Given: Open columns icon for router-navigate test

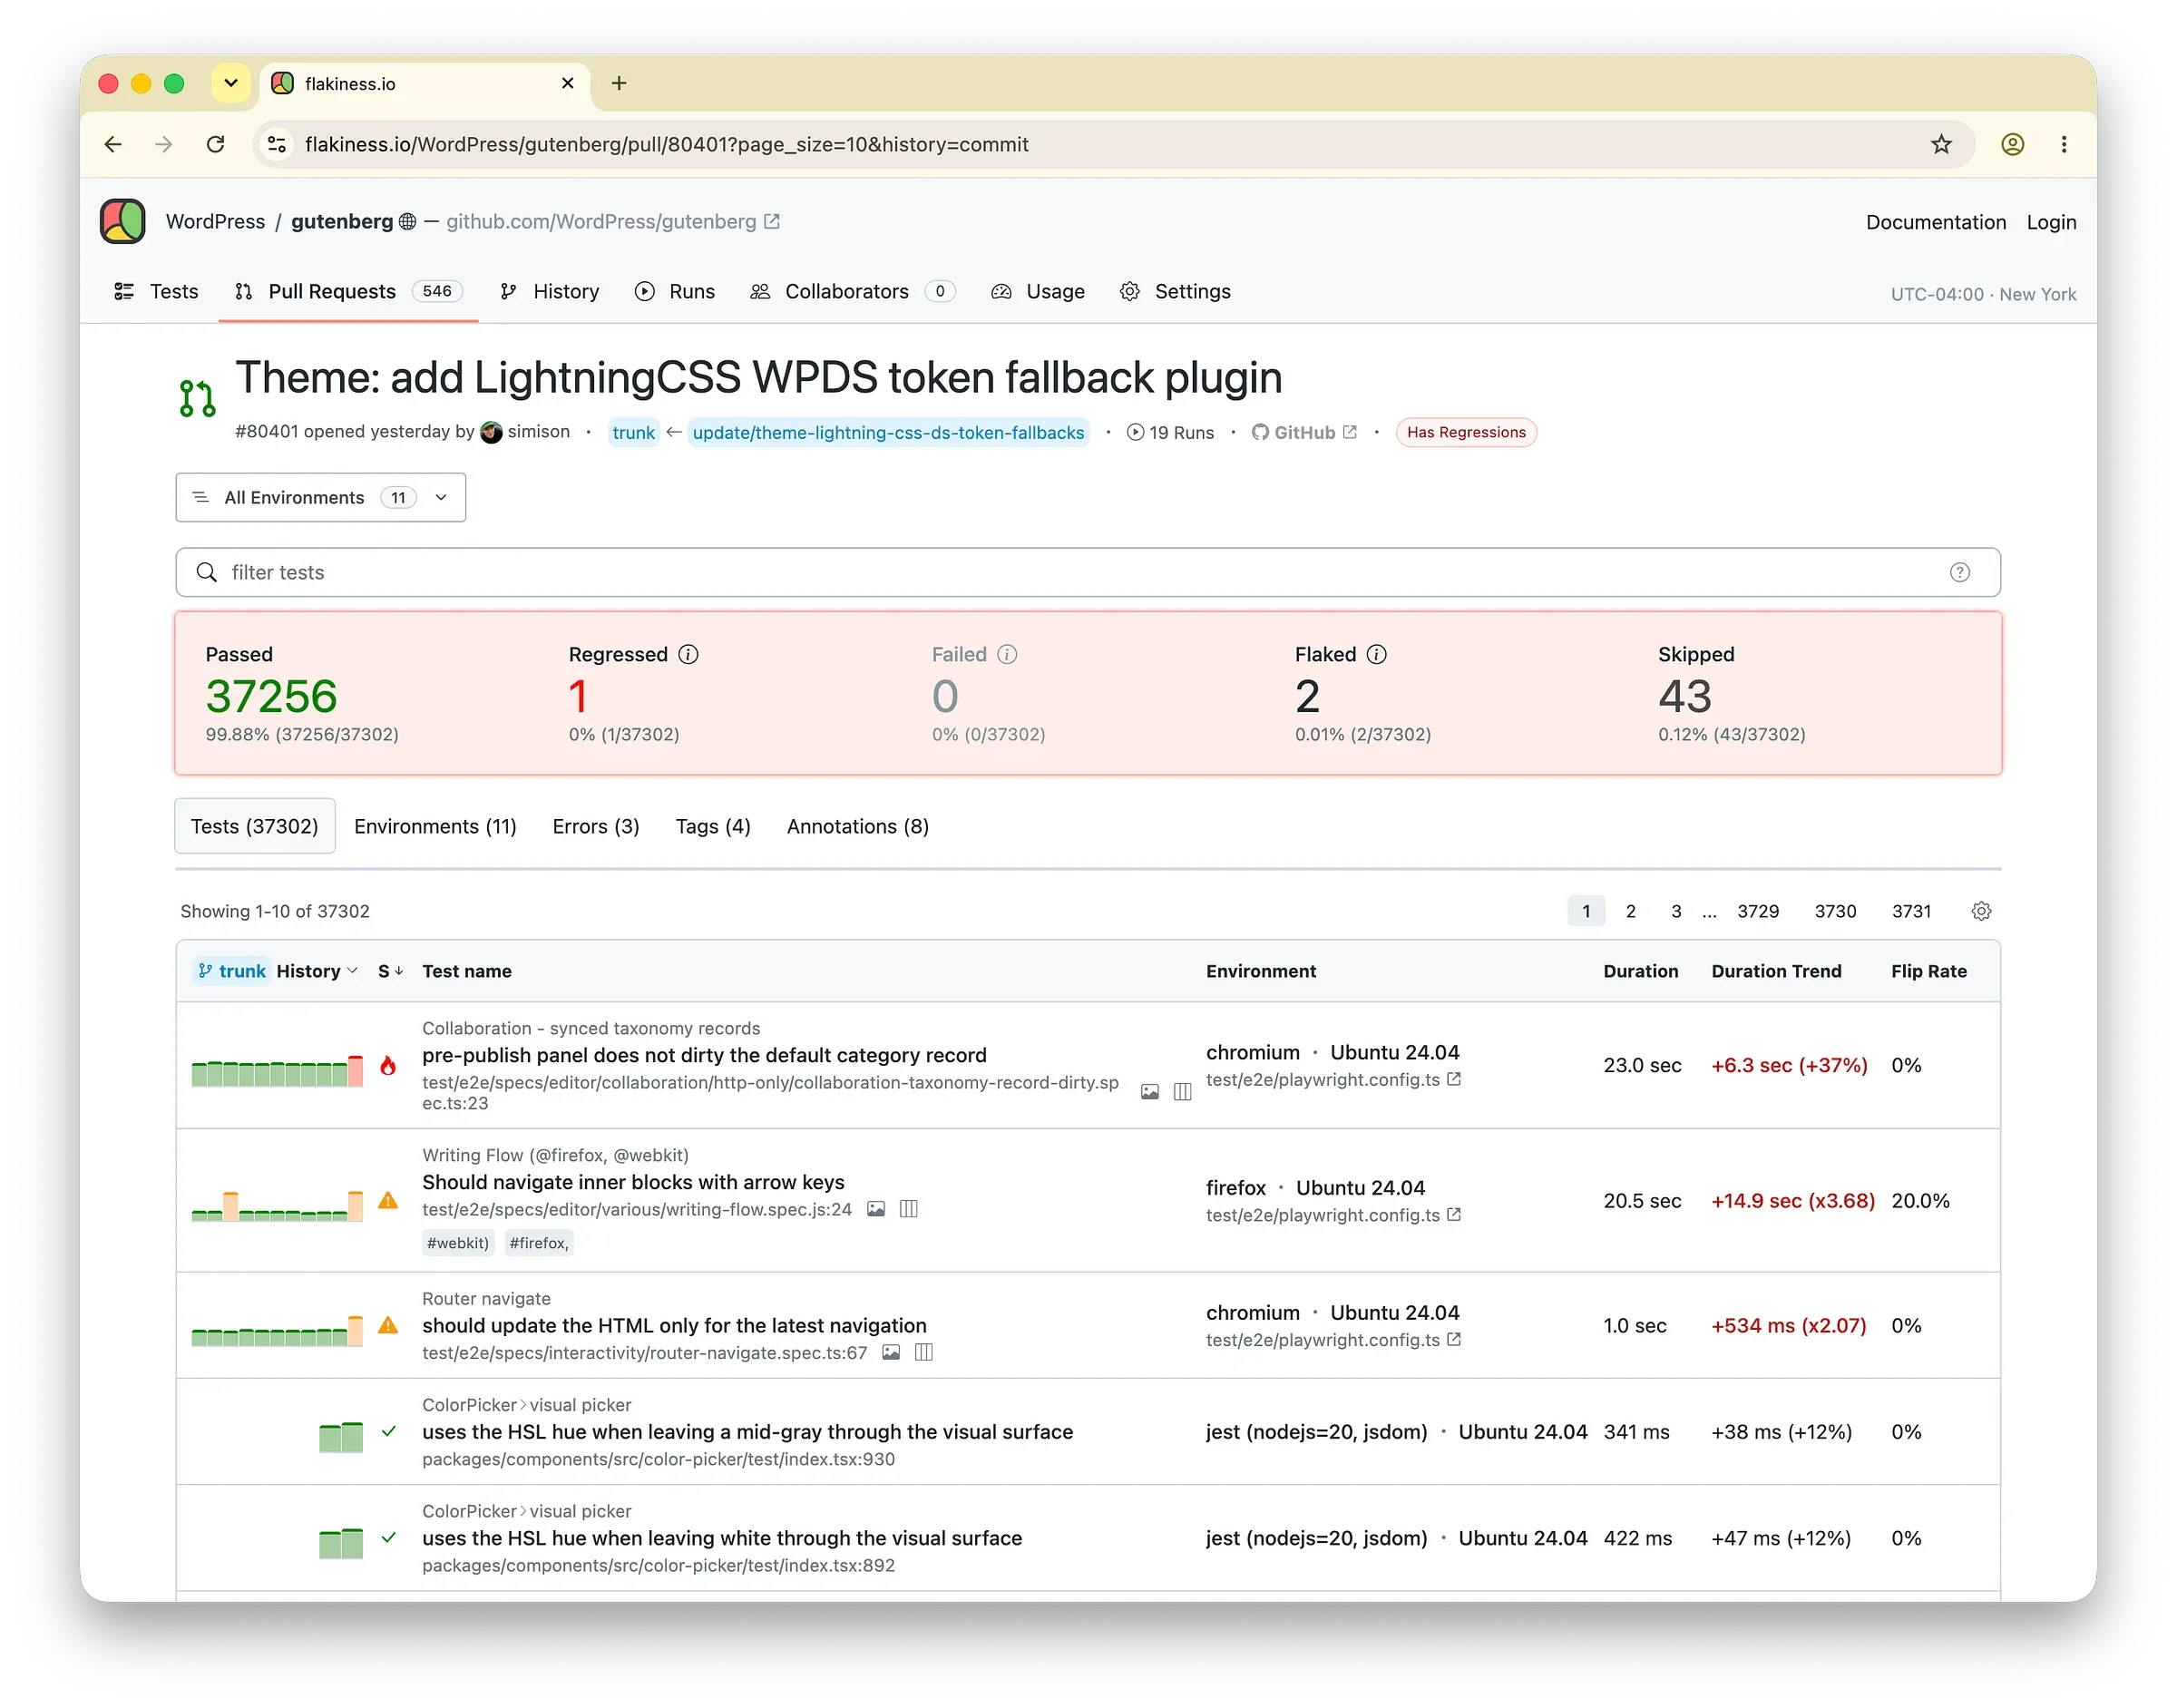Looking at the screenshot, I should click(x=924, y=1352).
